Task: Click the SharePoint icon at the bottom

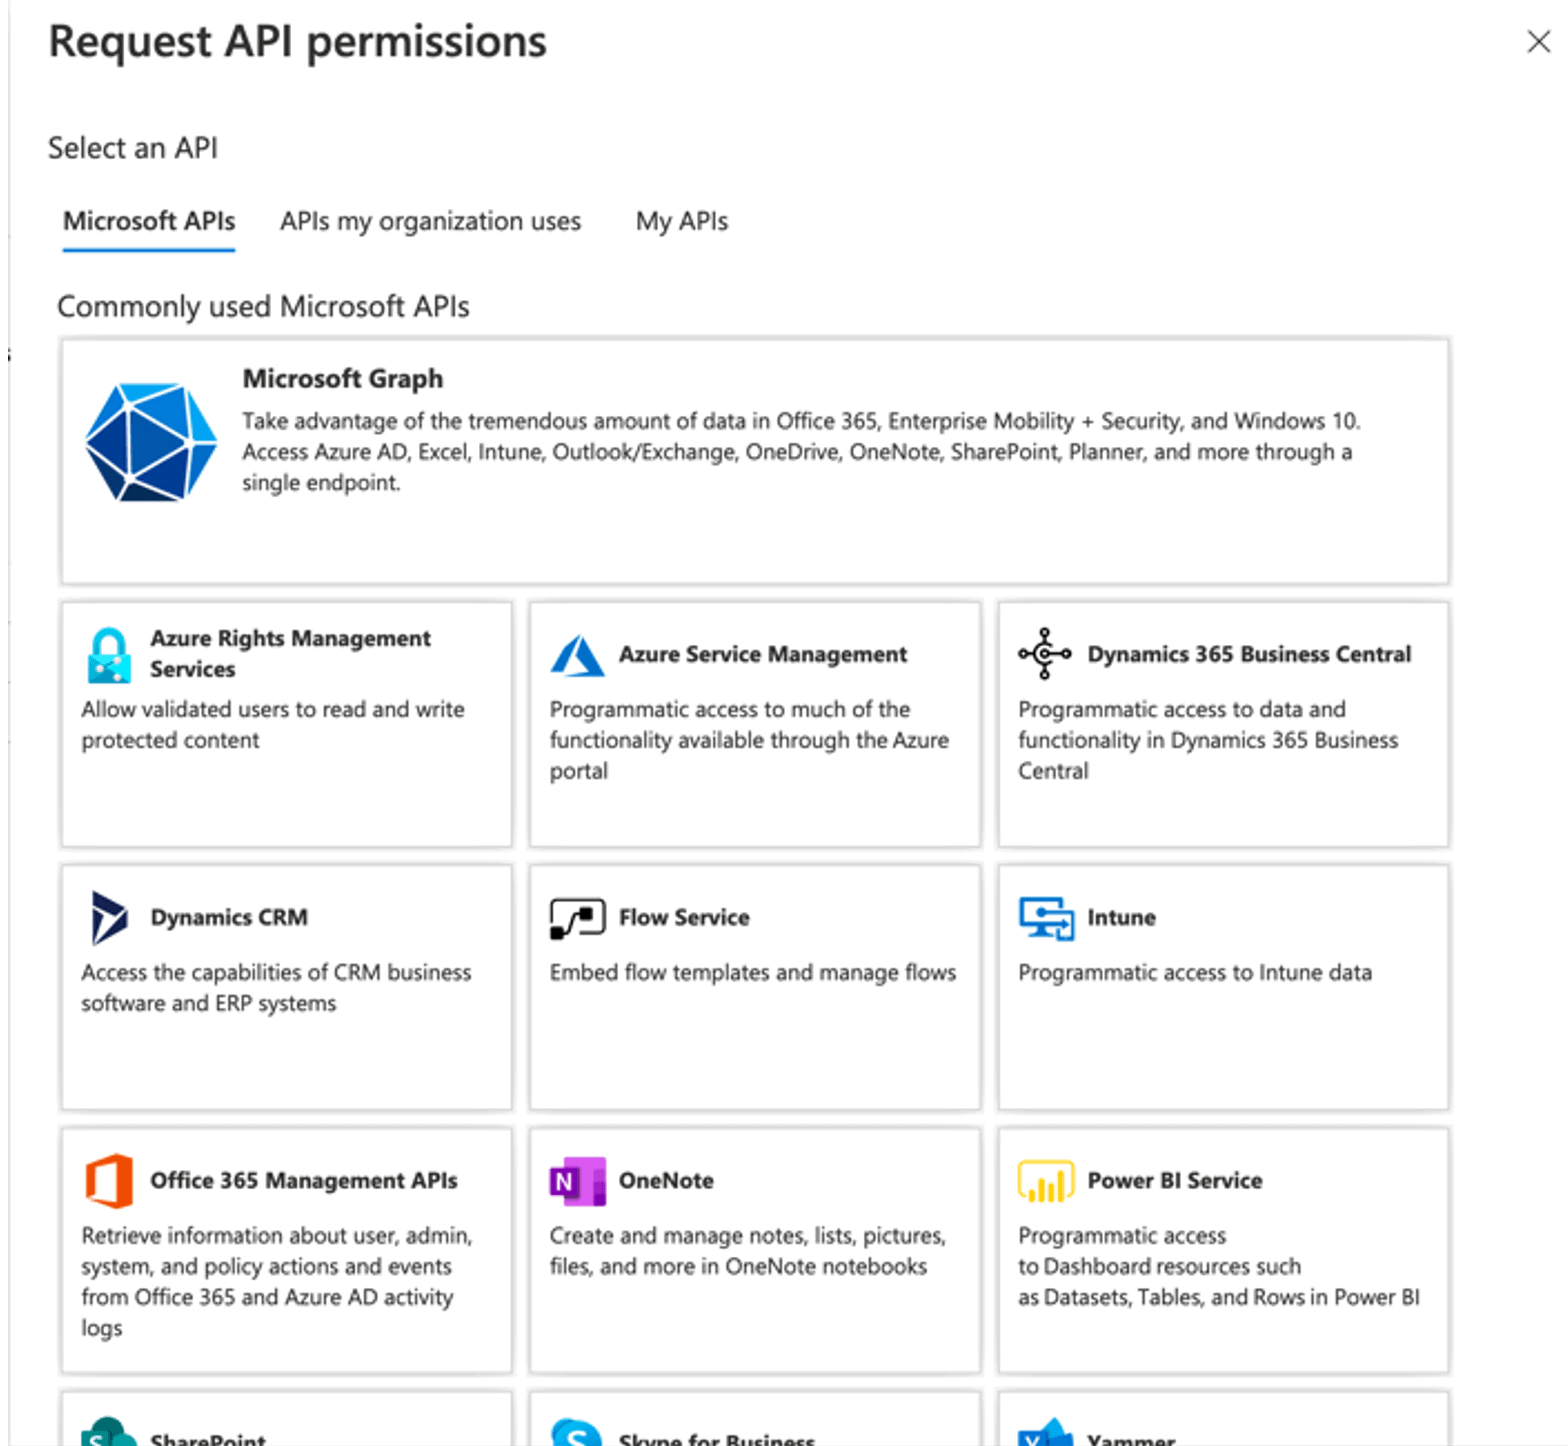Action: 108,1432
